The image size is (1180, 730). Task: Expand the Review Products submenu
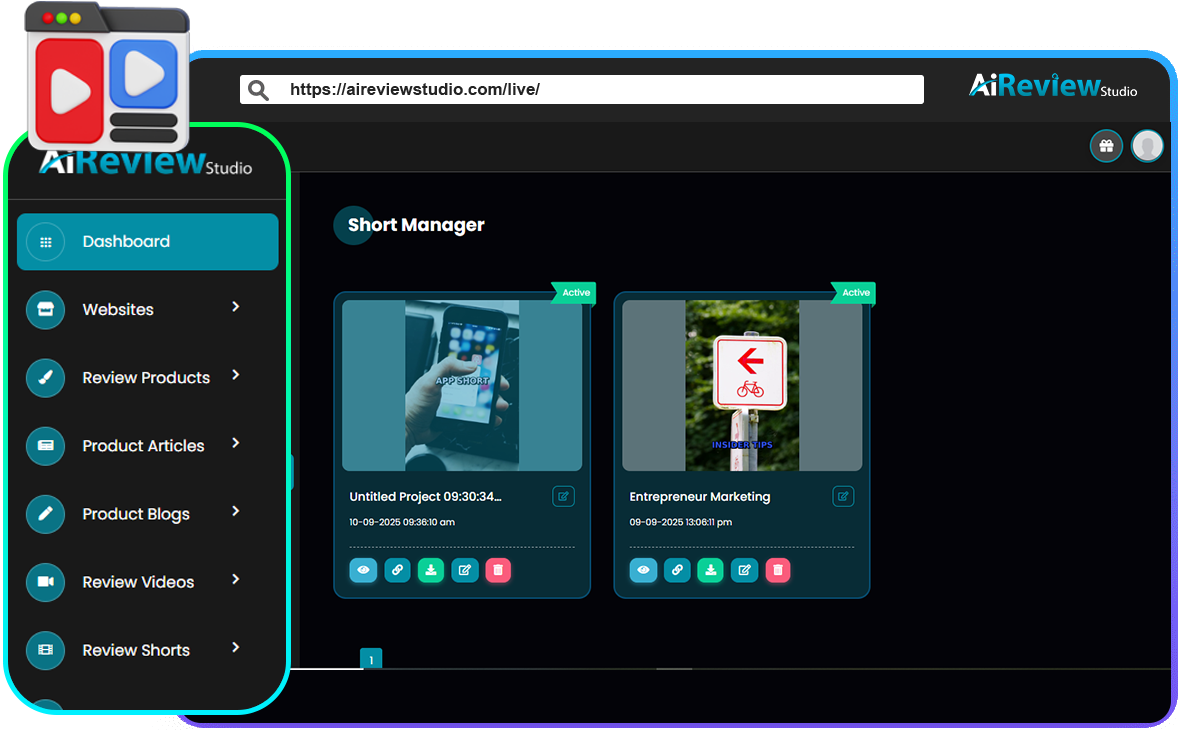click(x=236, y=375)
